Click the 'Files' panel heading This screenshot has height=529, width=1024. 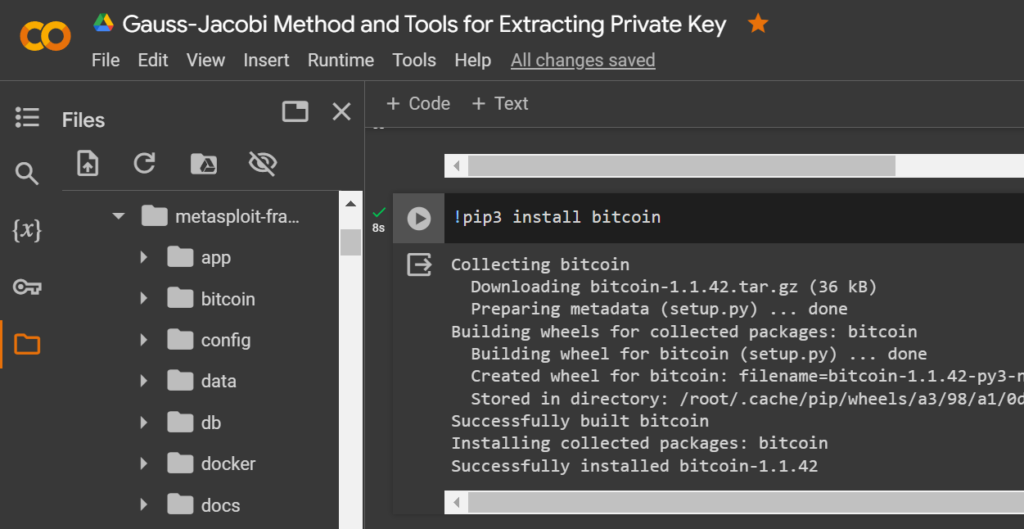pyautogui.click(x=84, y=120)
